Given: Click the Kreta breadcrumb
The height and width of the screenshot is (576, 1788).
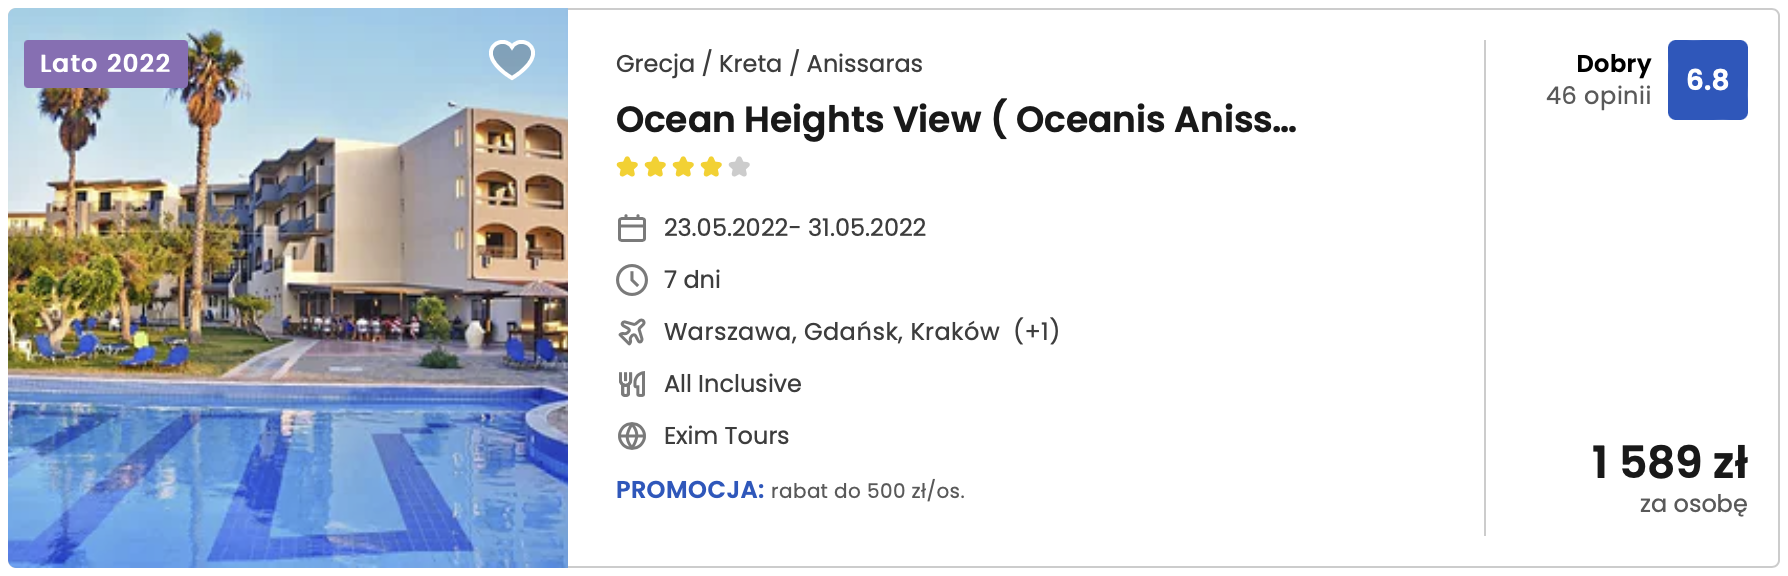Looking at the screenshot, I should pyautogui.click(x=750, y=64).
